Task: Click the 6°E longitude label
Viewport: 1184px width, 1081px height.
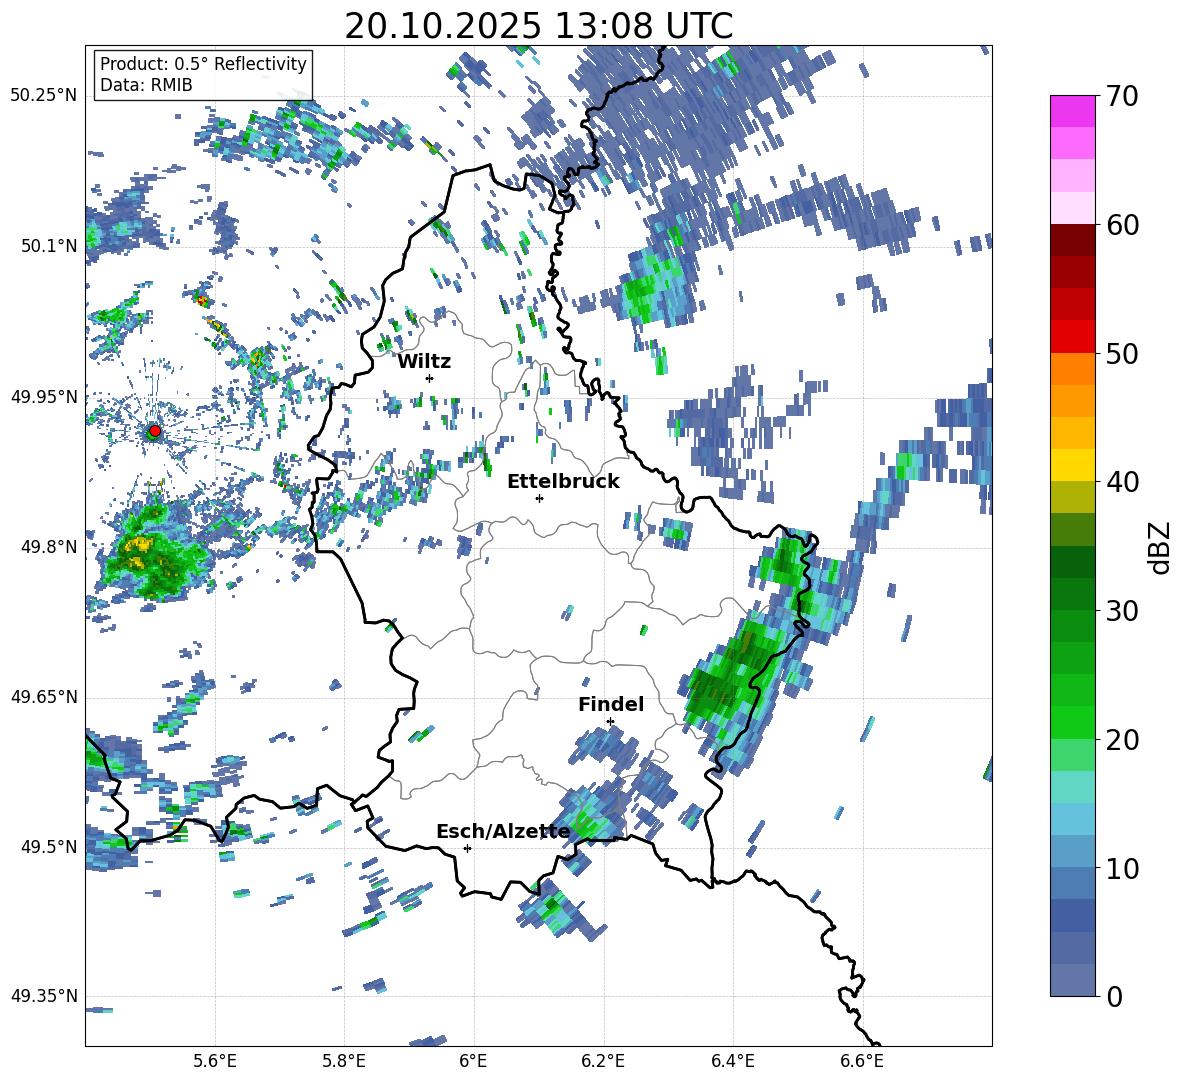Action: [x=473, y=1062]
